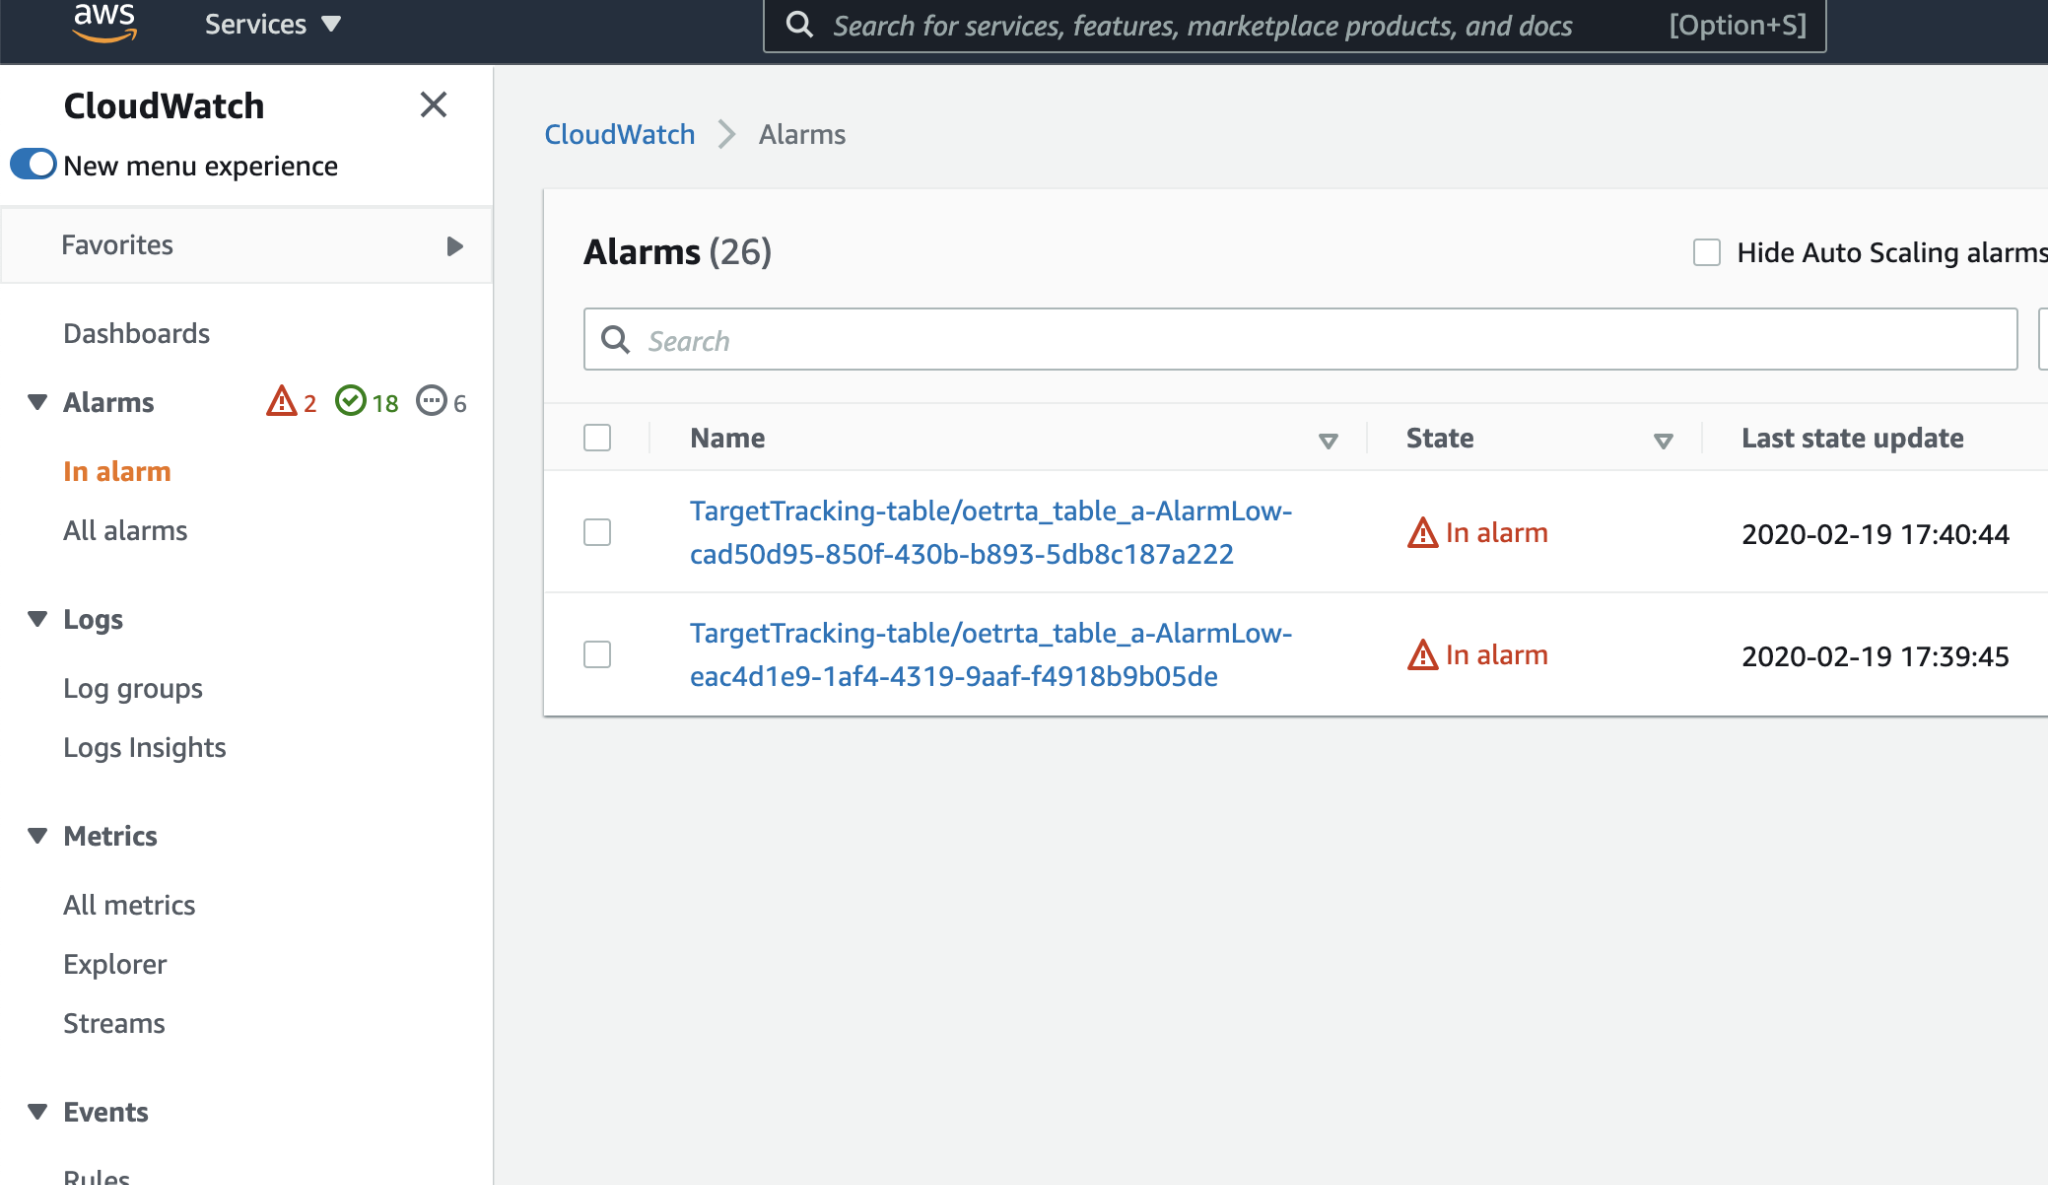Click the red in-alarm count beside Alarms
This screenshot has width=2048, height=1185.
pyautogui.click(x=291, y=402)
